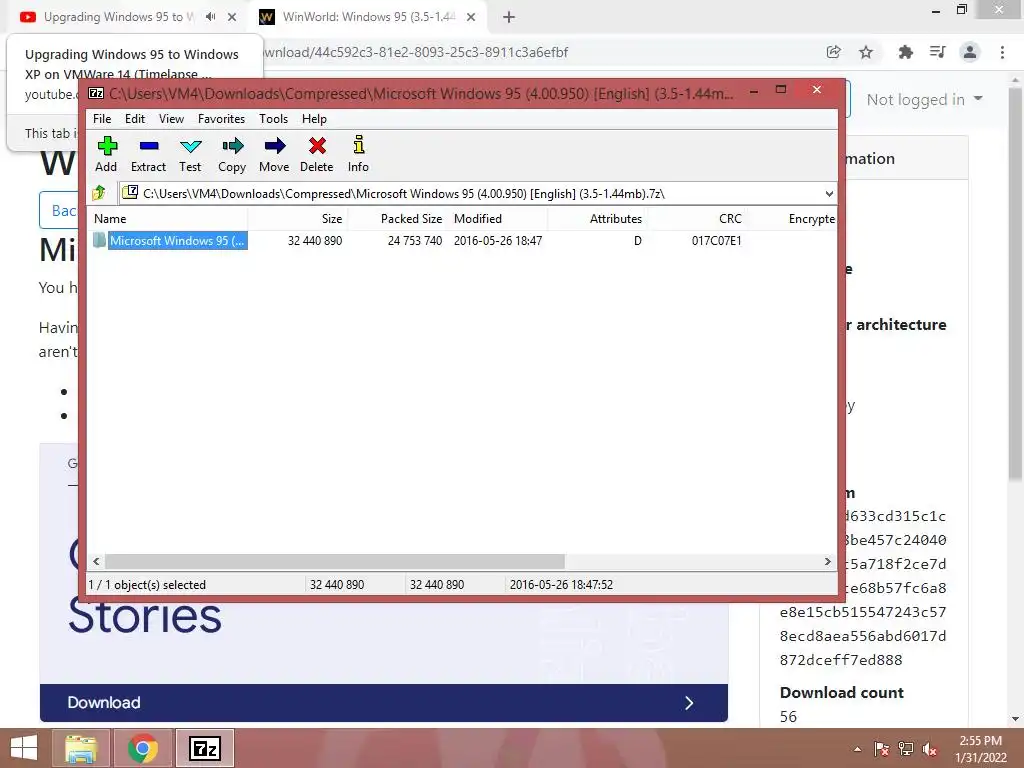Open a new Chrome tab
This screenshot has width=1024, height=768.
(509, 18)
